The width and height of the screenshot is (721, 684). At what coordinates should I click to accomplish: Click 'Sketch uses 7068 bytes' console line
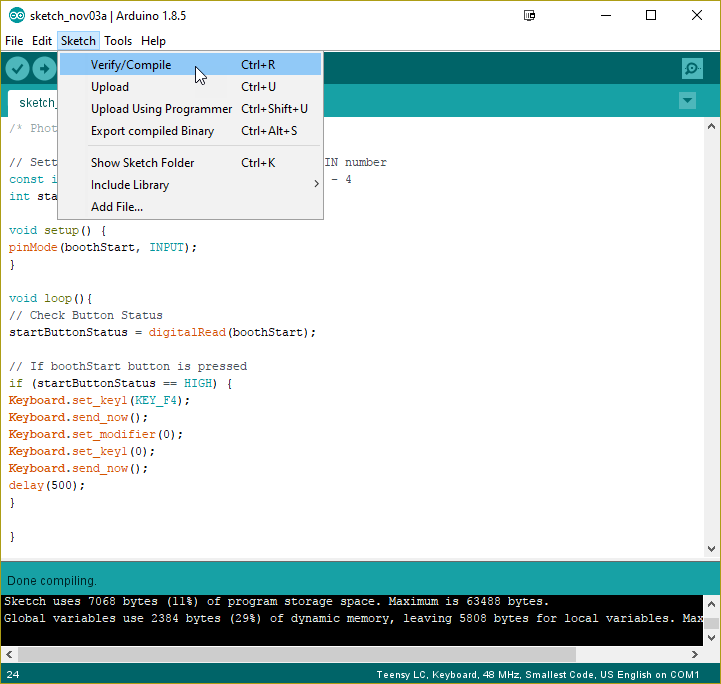[x=276, y=601]
